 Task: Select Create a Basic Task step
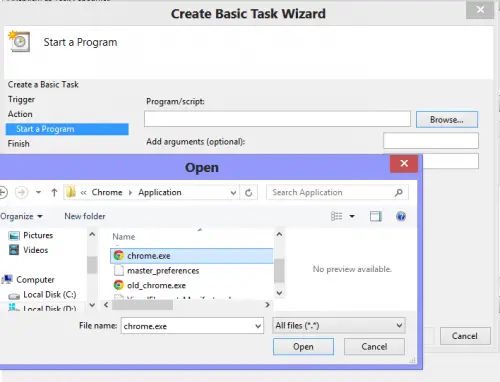tap(43, 85)
